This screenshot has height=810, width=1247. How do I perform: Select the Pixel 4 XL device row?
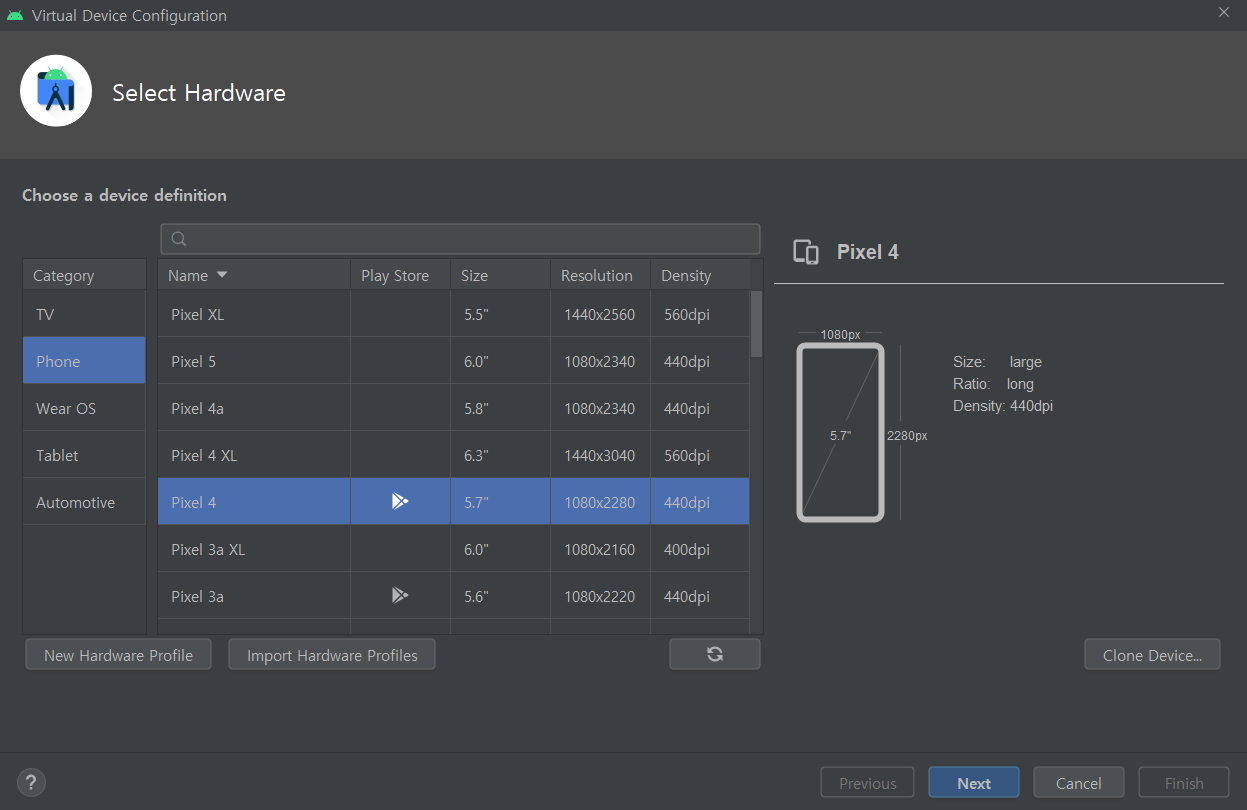[453, 455]
